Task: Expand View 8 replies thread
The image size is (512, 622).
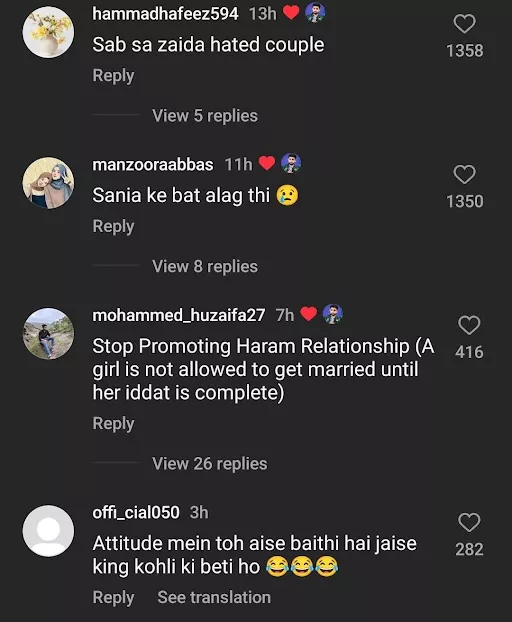Action: (x=205, y=267)
